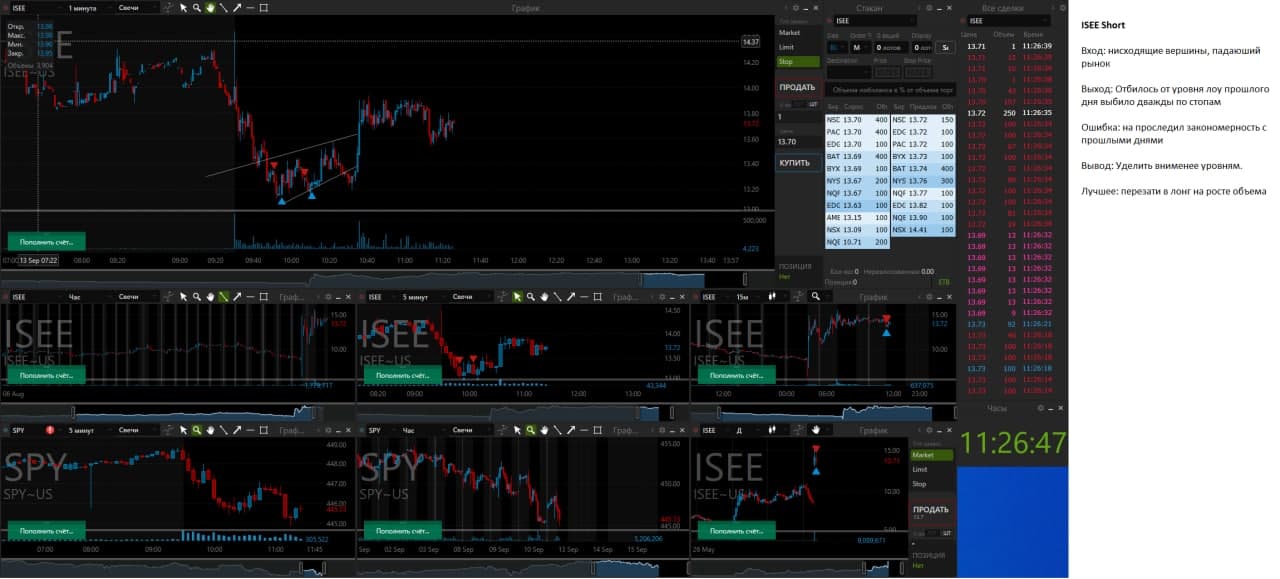This screenshot has width=1280, height=579.
Task: Click the red alert icon beside SPY ticker
Action: pyautogui.click(x=49, y=430)
